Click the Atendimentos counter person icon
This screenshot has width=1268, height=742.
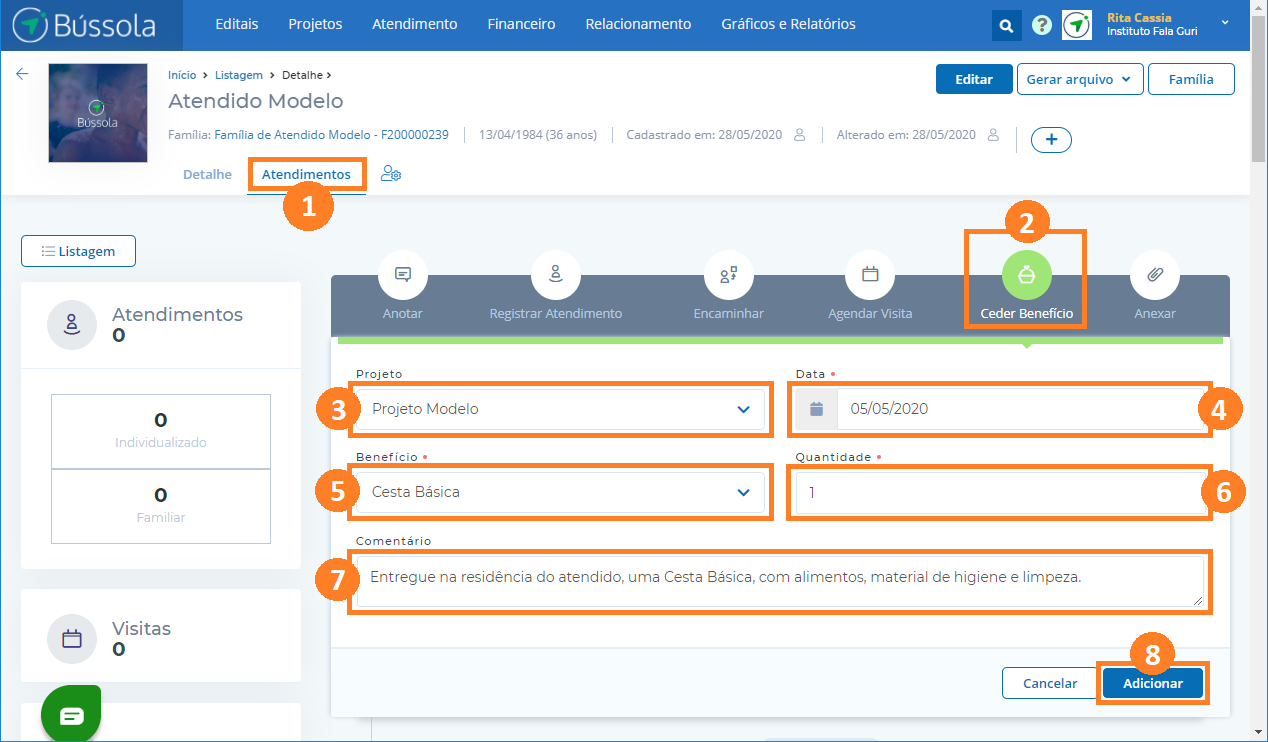click(x=72, y=324)
